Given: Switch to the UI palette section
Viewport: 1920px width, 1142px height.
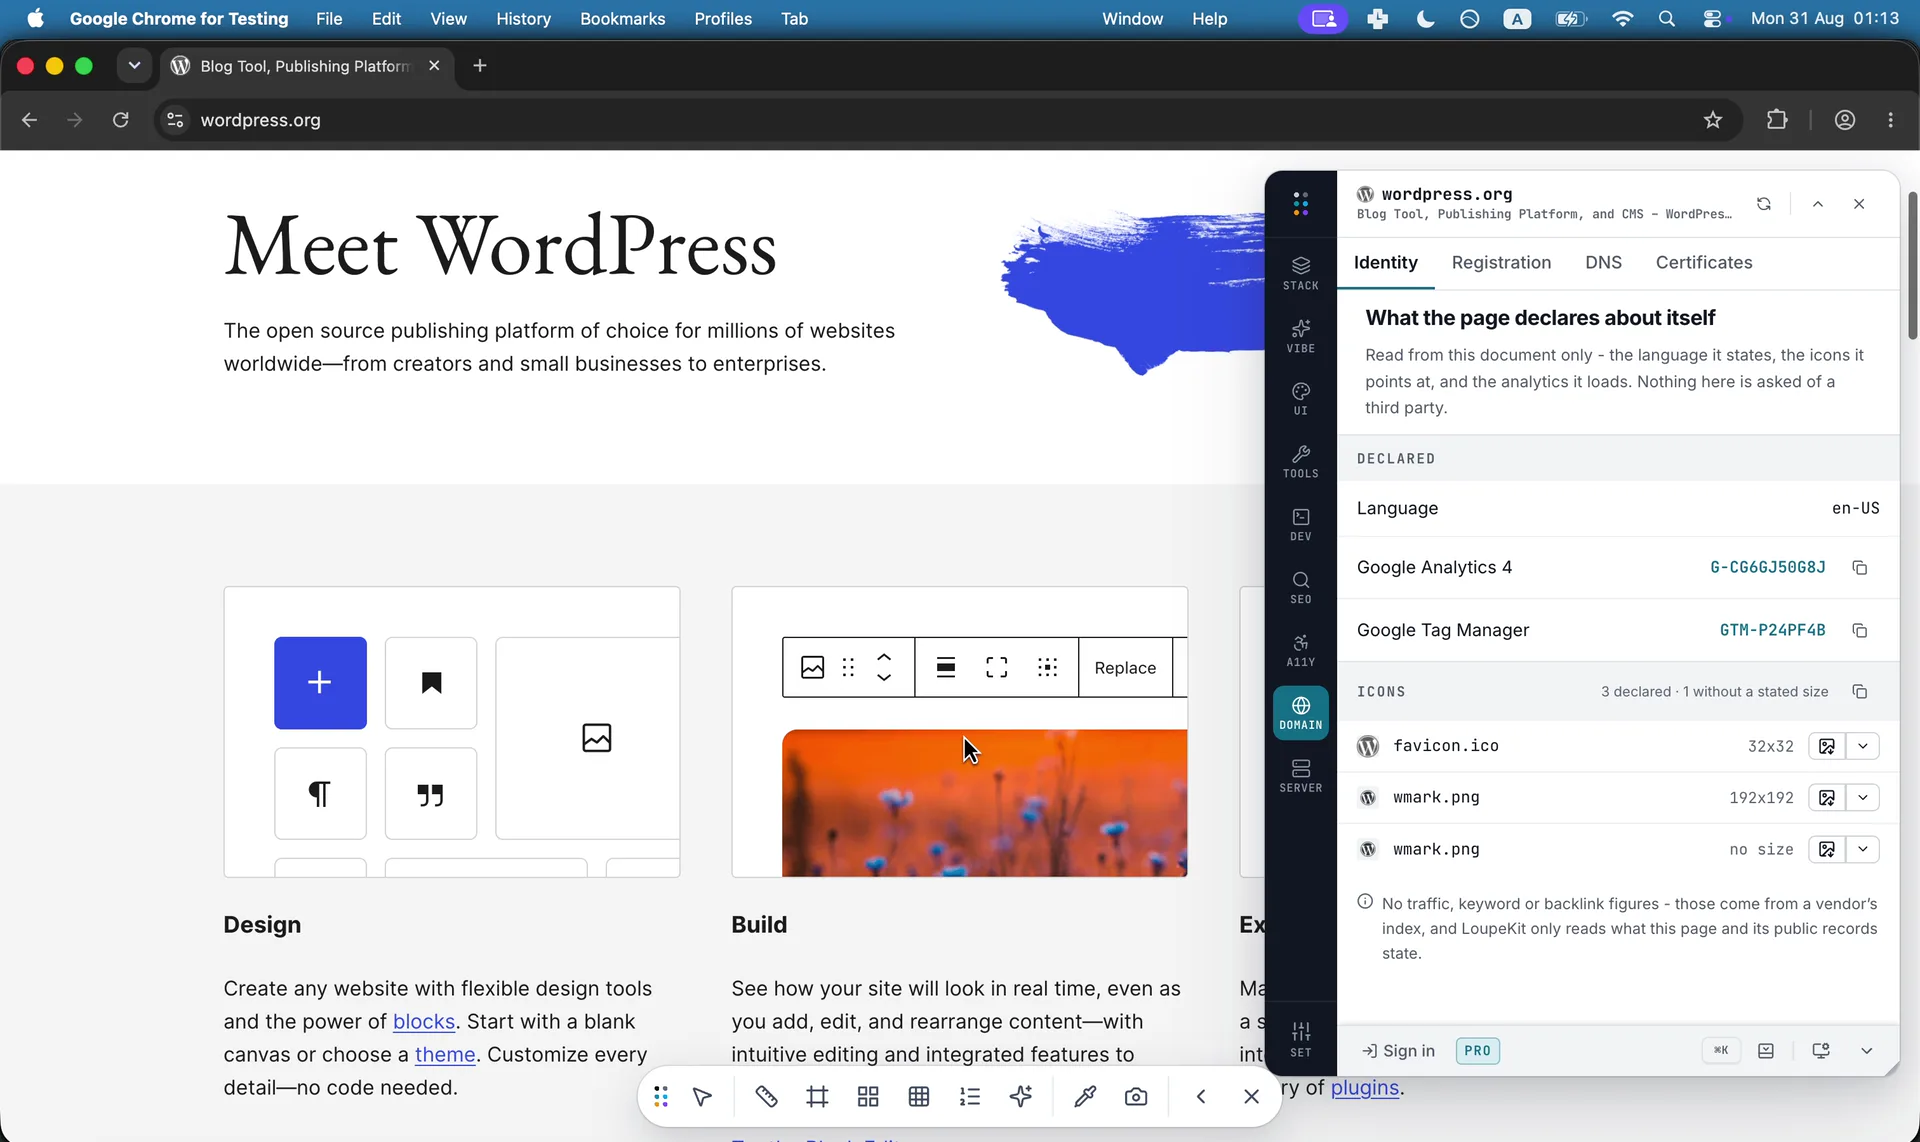Looking at the screenshot, I should (x=1300, y=399).
